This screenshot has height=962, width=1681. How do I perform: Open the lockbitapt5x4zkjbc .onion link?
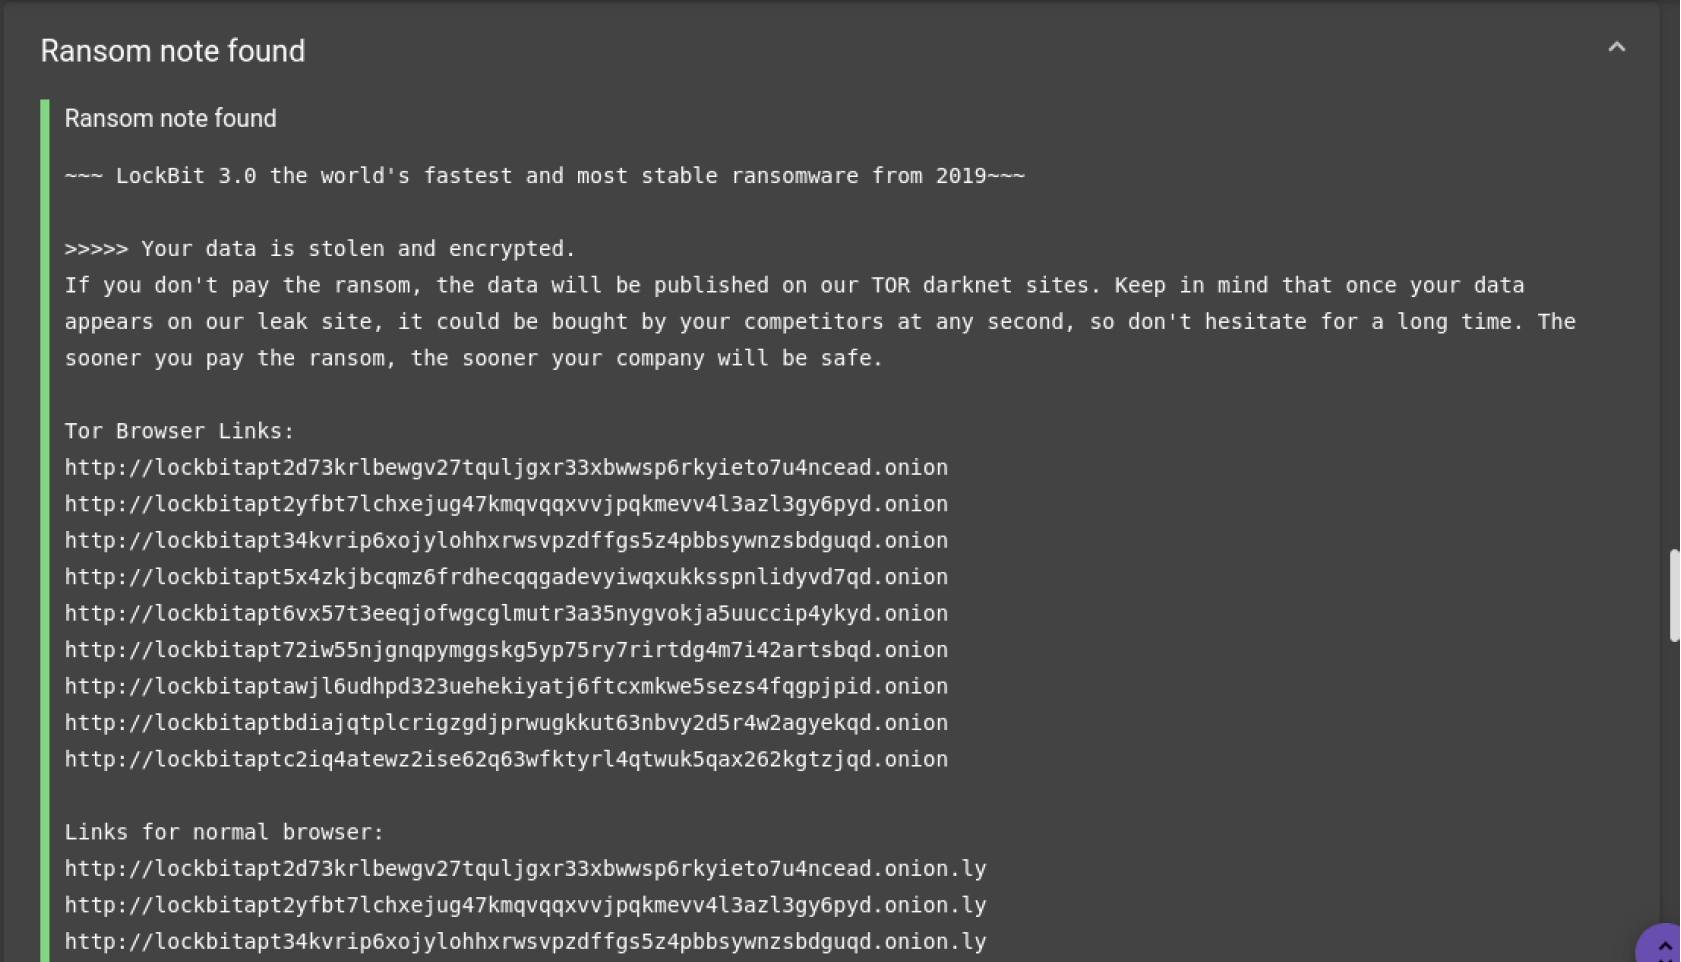pyautogui.click(x=506, y=577)
